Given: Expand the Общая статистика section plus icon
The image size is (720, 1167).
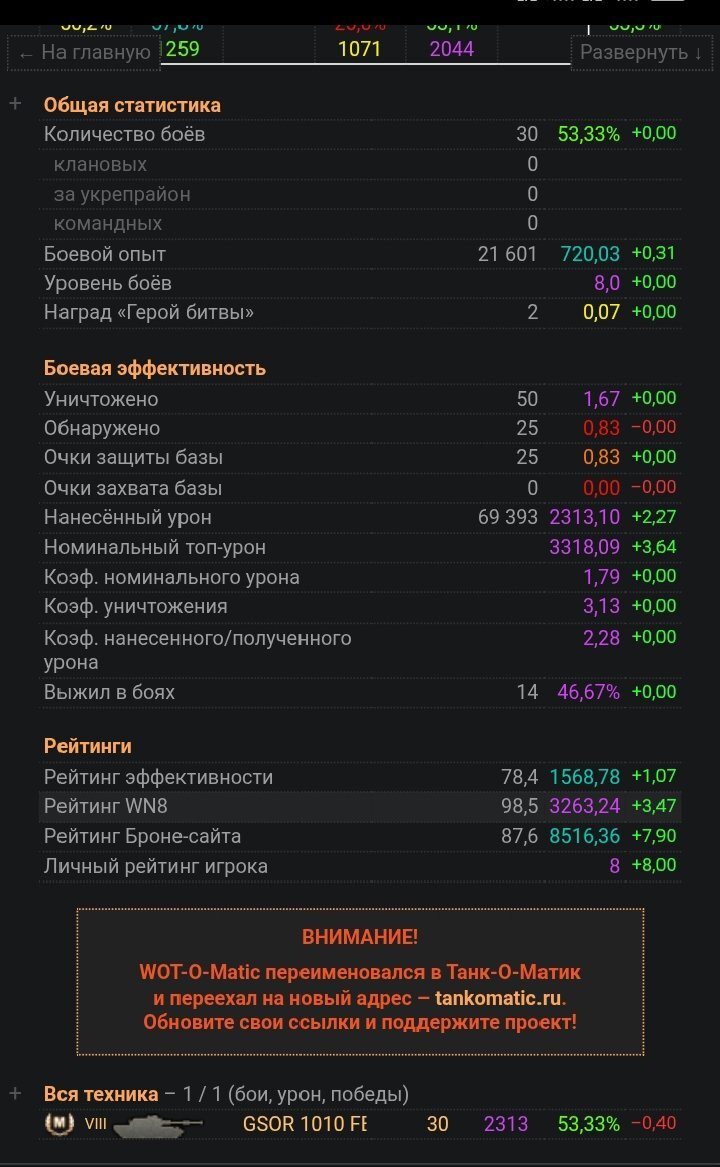Looking at the screenshot, I should [x=16, y=104].
